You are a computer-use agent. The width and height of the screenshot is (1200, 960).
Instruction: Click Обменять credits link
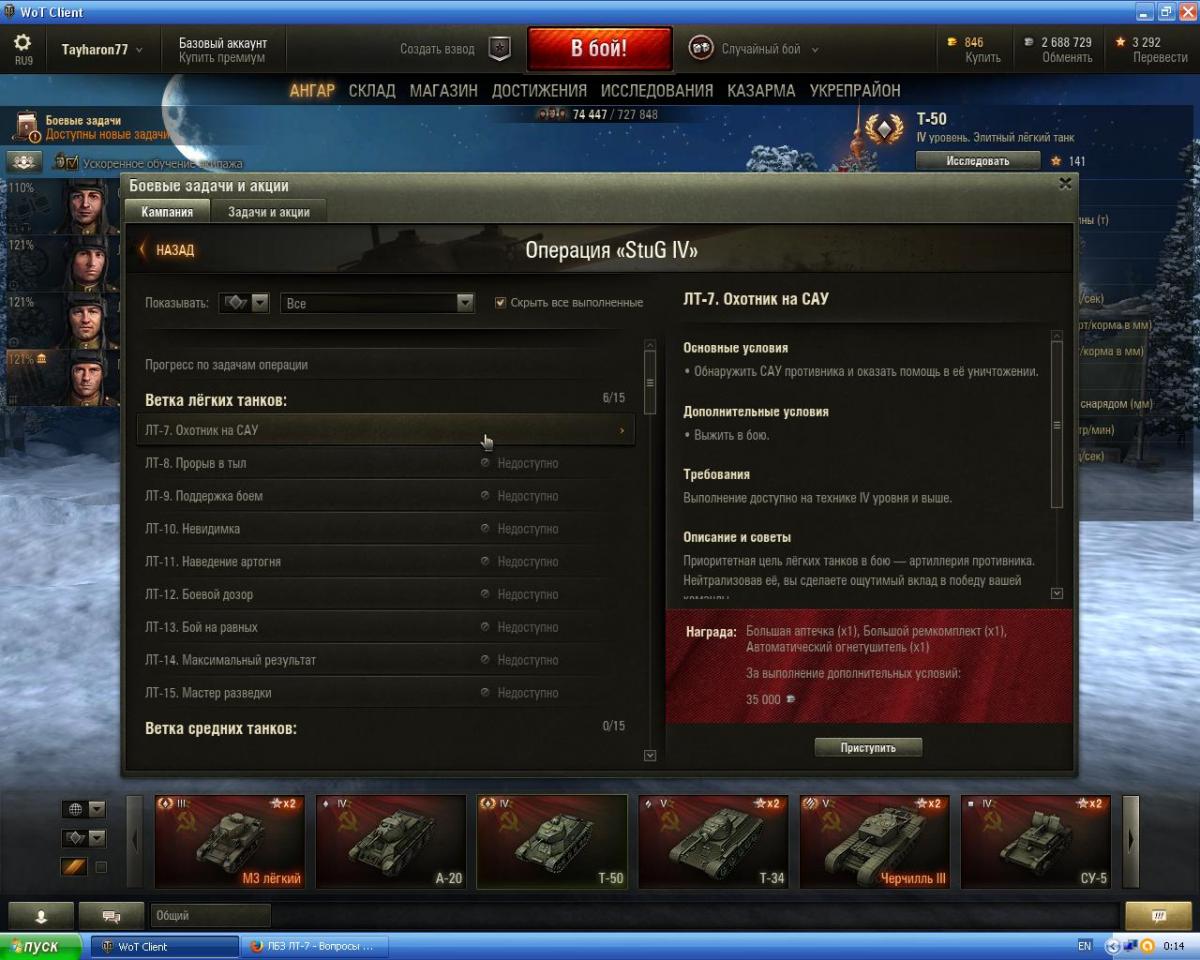(x=1067, y=57)
